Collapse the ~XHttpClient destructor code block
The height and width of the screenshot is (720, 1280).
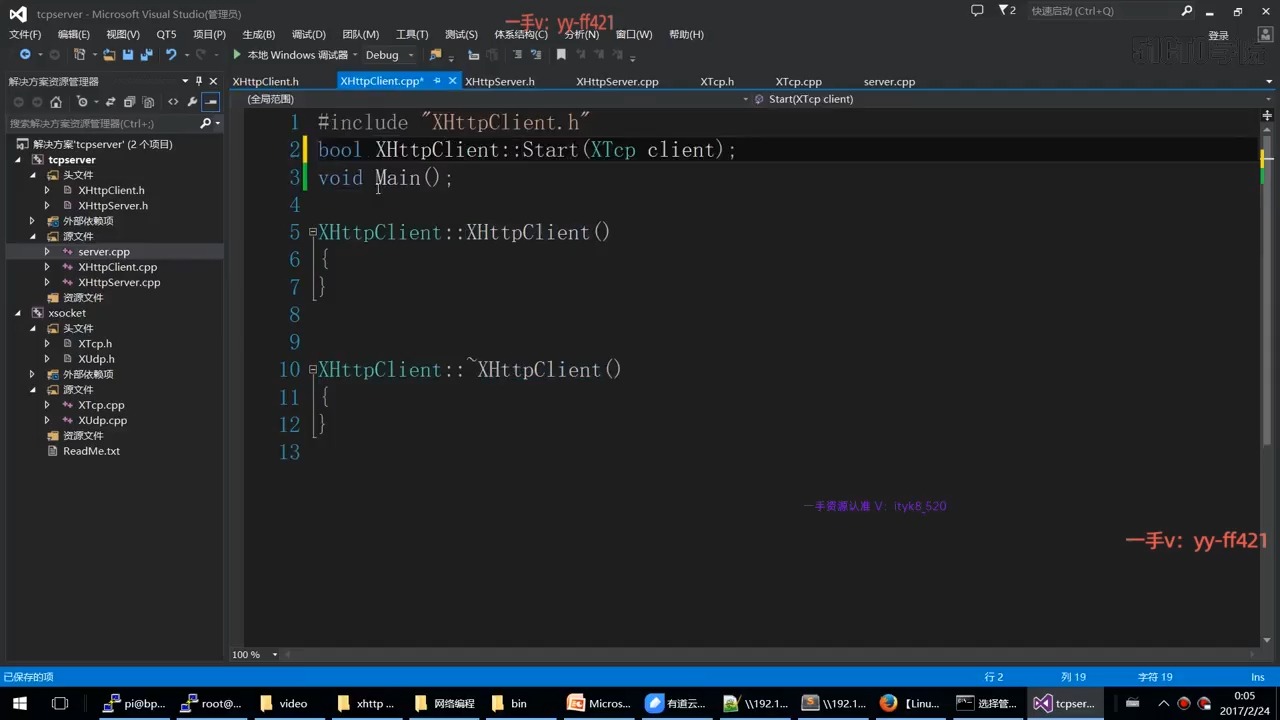(312, 369)
